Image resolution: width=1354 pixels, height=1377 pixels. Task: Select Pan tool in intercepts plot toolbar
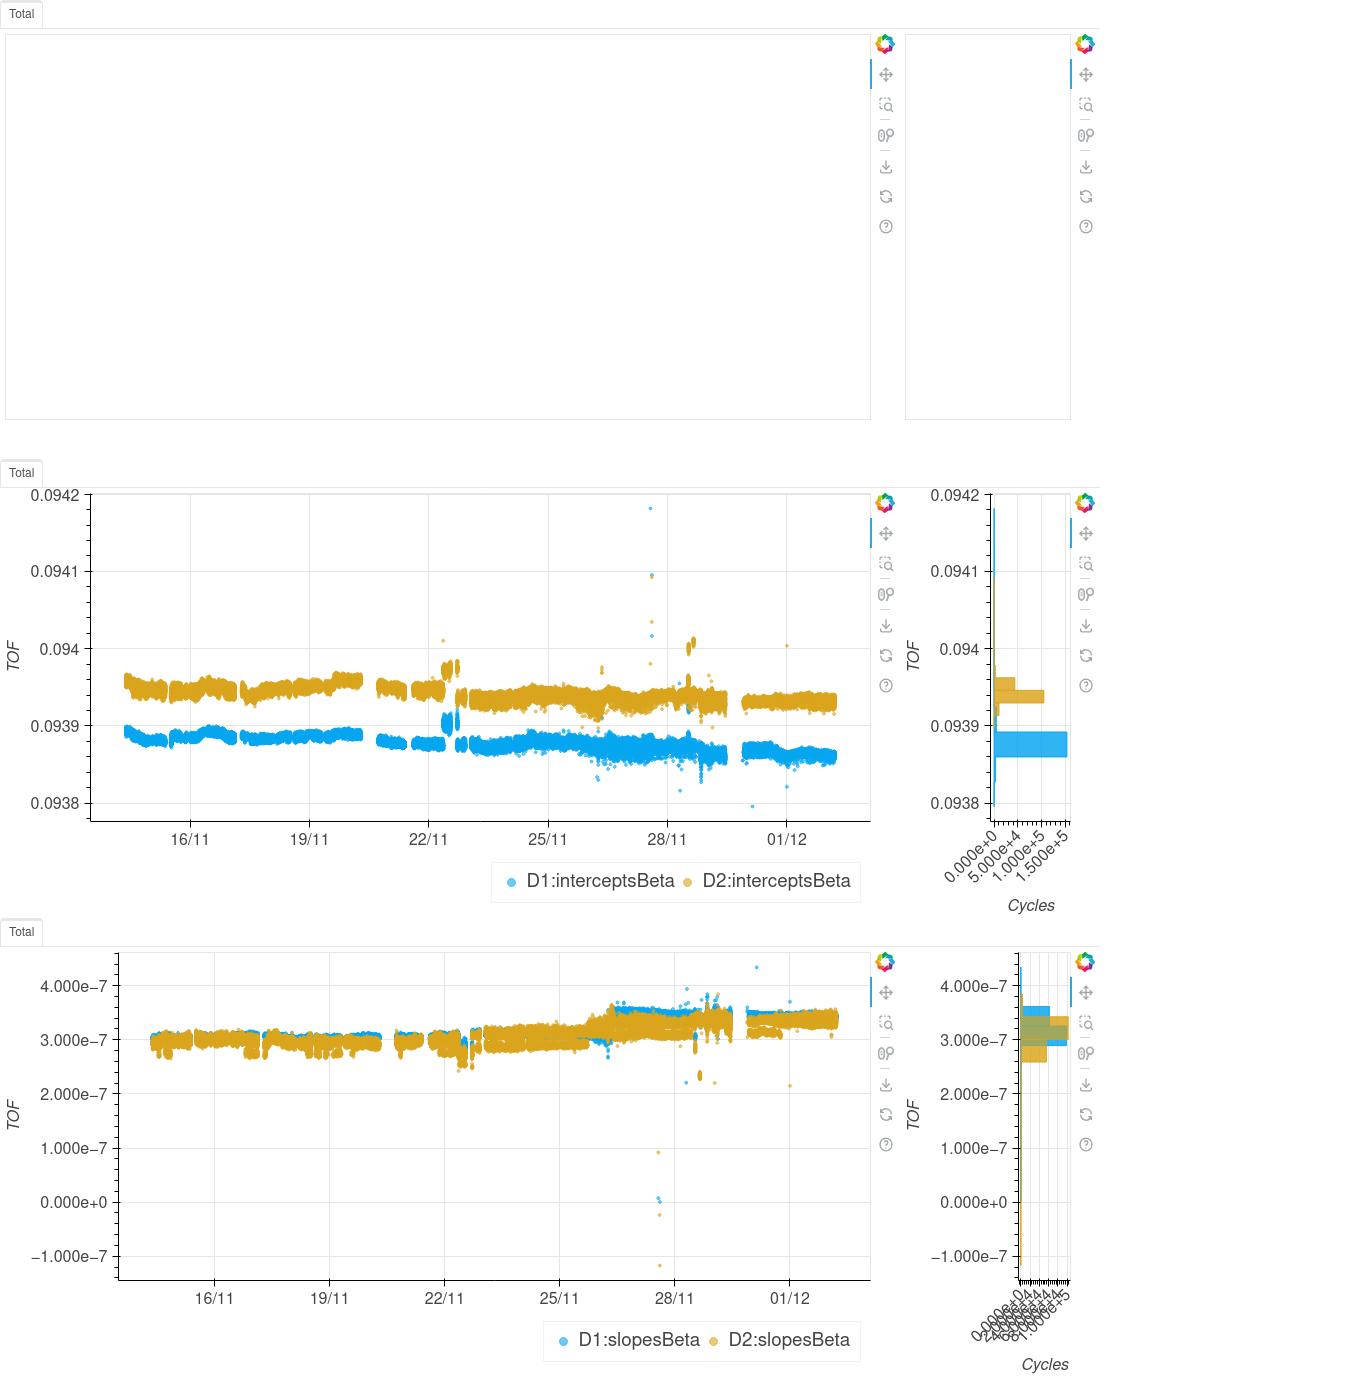coord(886,534)
